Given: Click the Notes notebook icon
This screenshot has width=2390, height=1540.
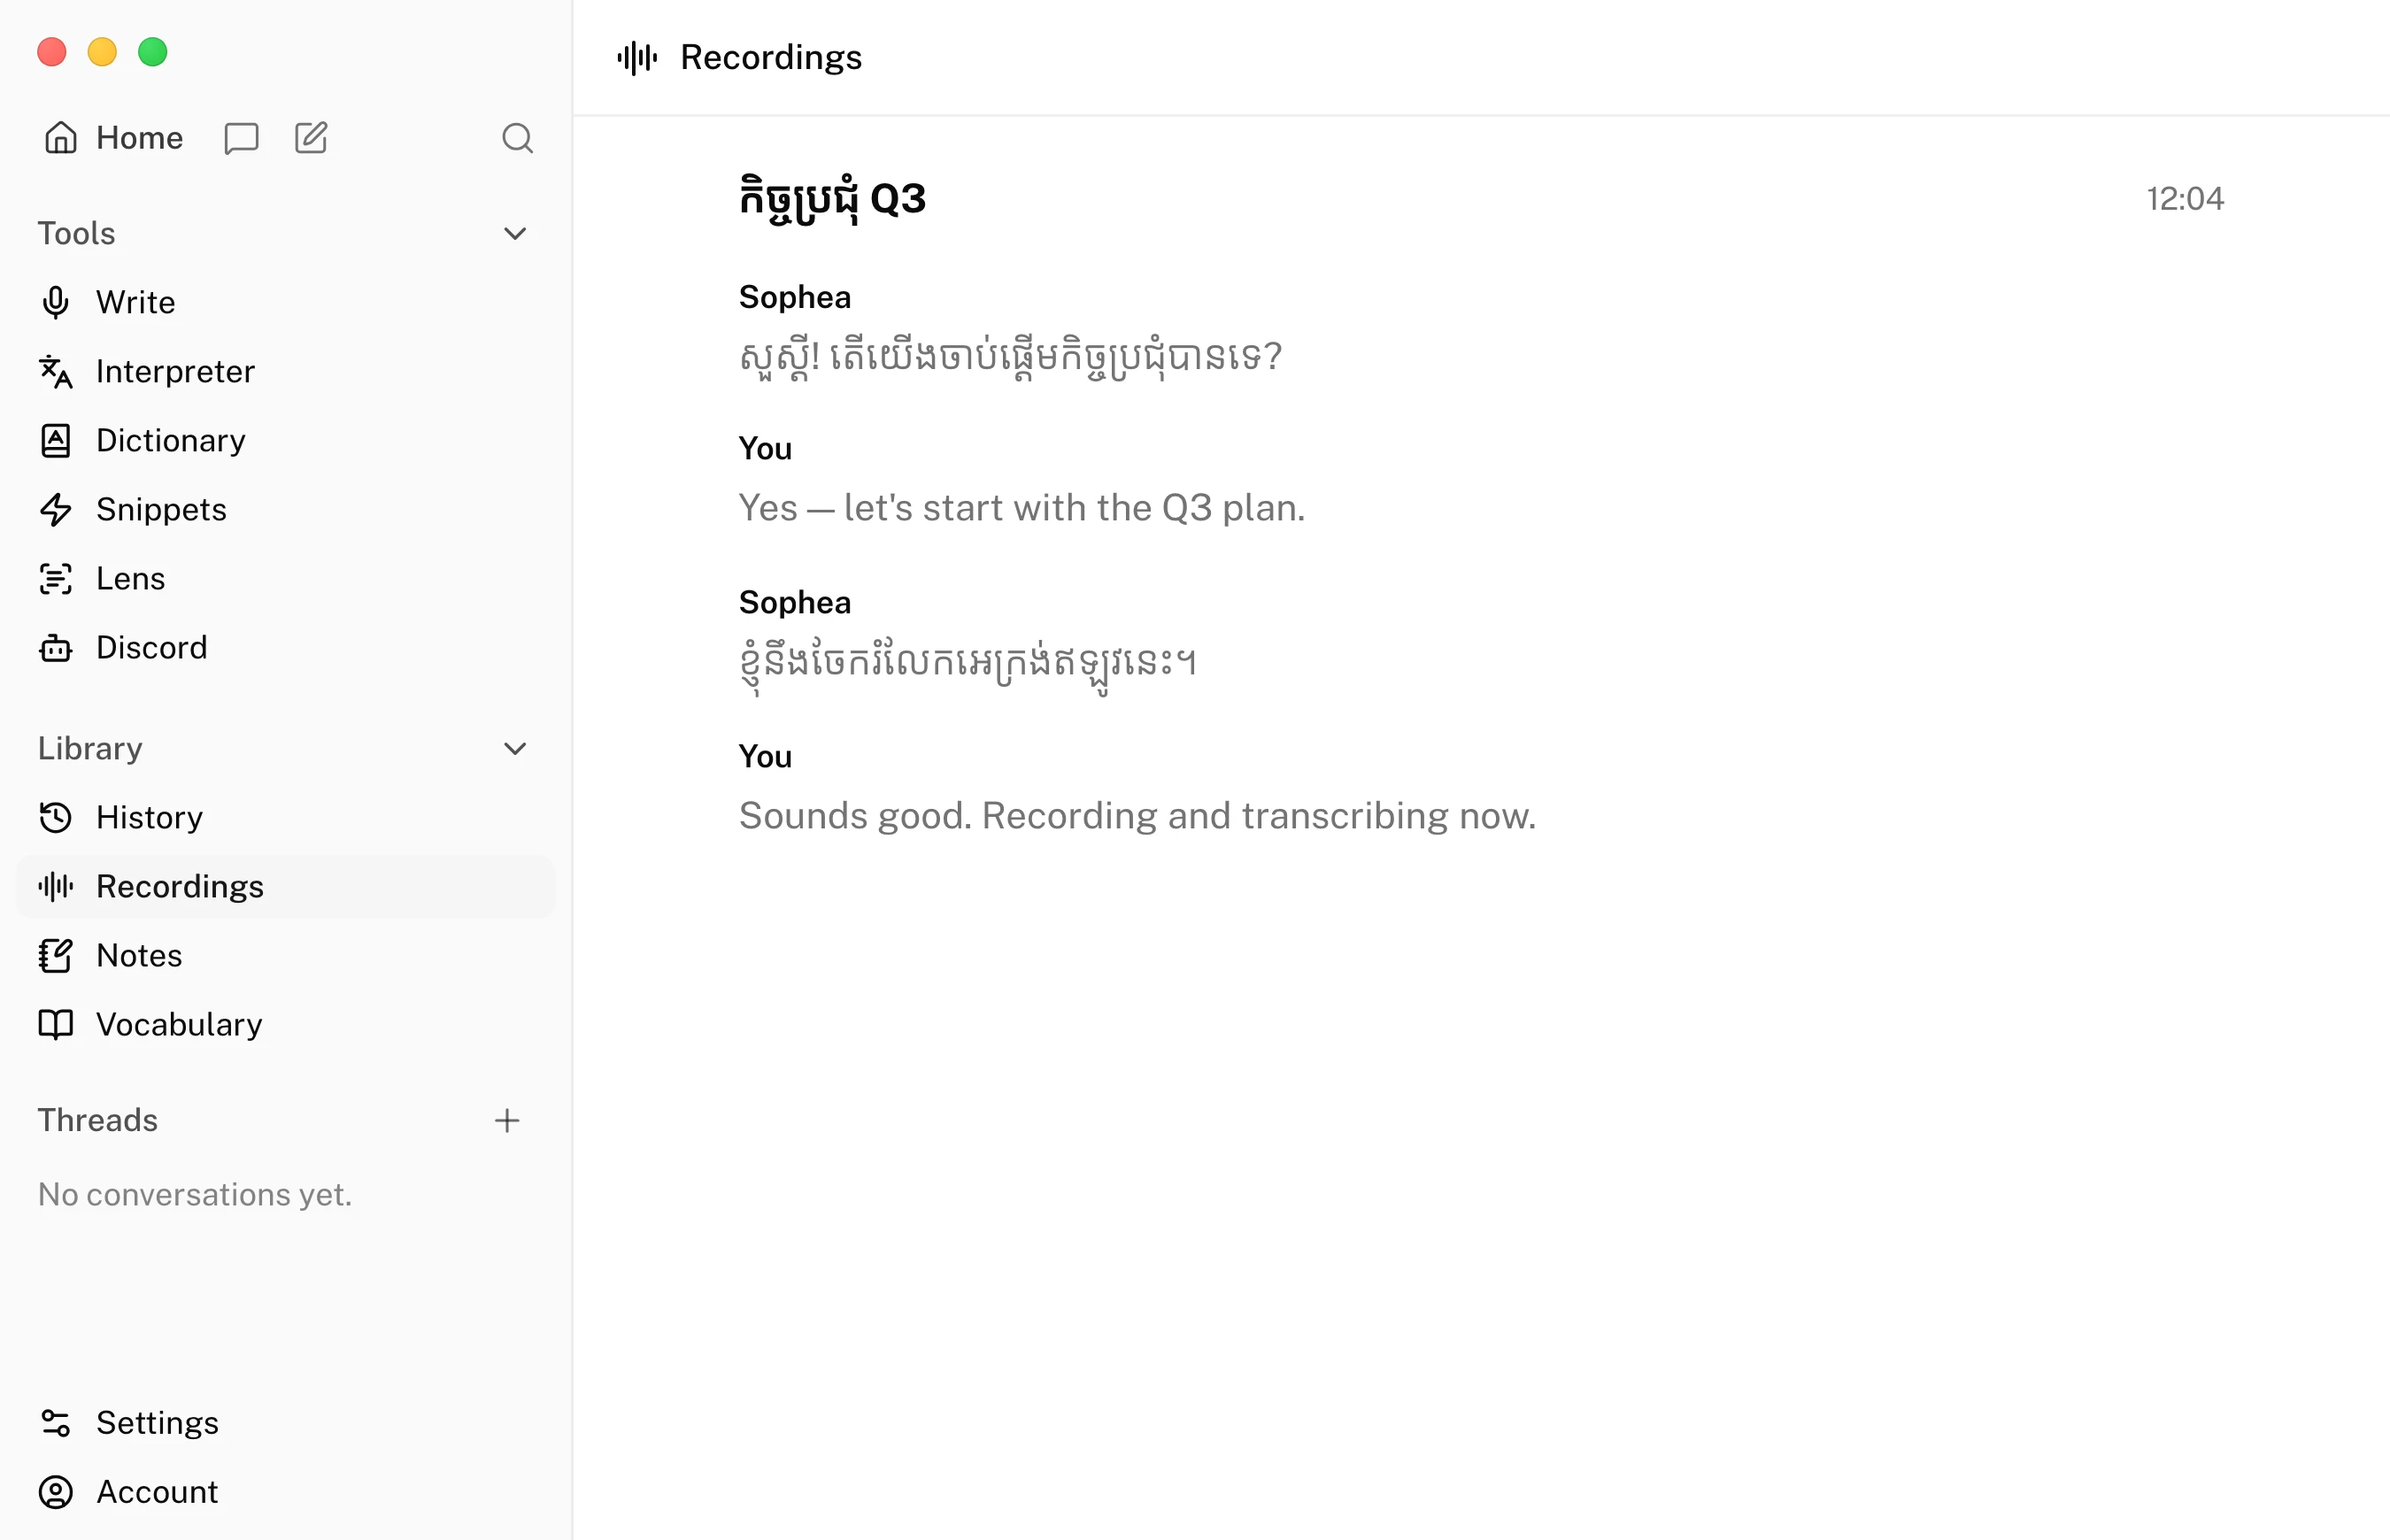Looking at the screenshot, I should point(56,955).
